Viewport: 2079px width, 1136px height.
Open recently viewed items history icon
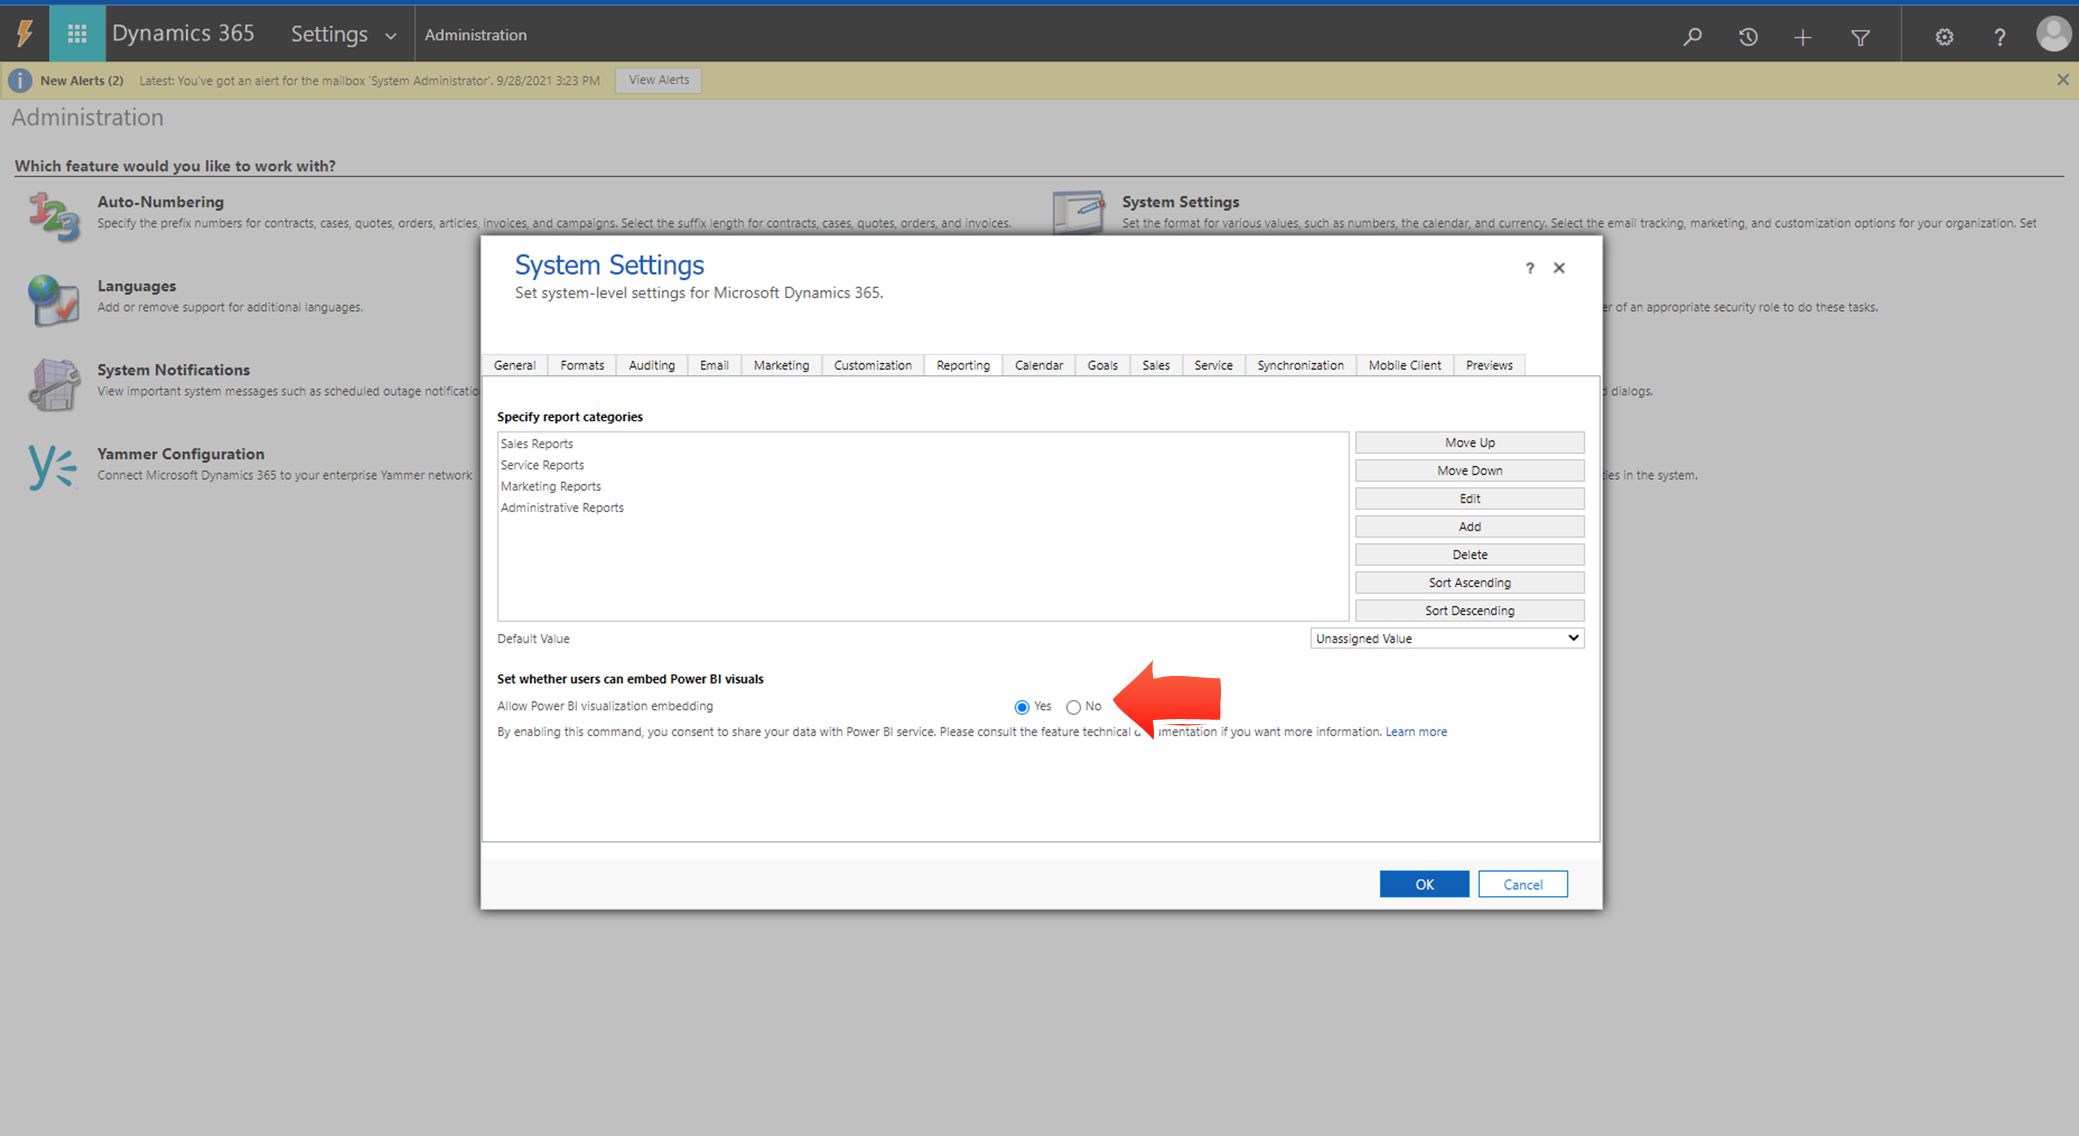[x=1748, y=37]
